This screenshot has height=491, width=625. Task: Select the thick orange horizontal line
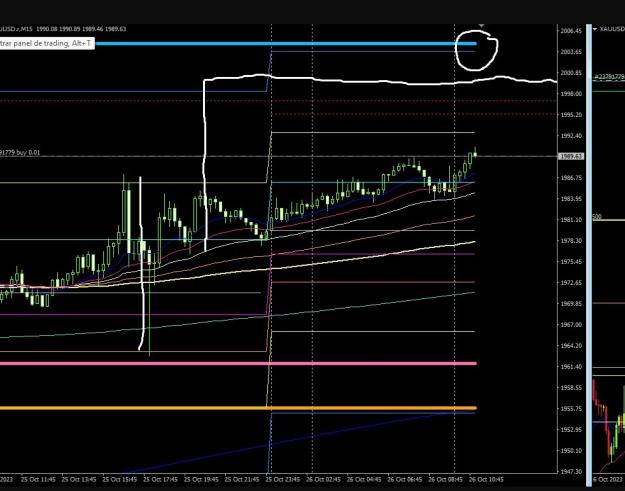[x=238, y=408]
